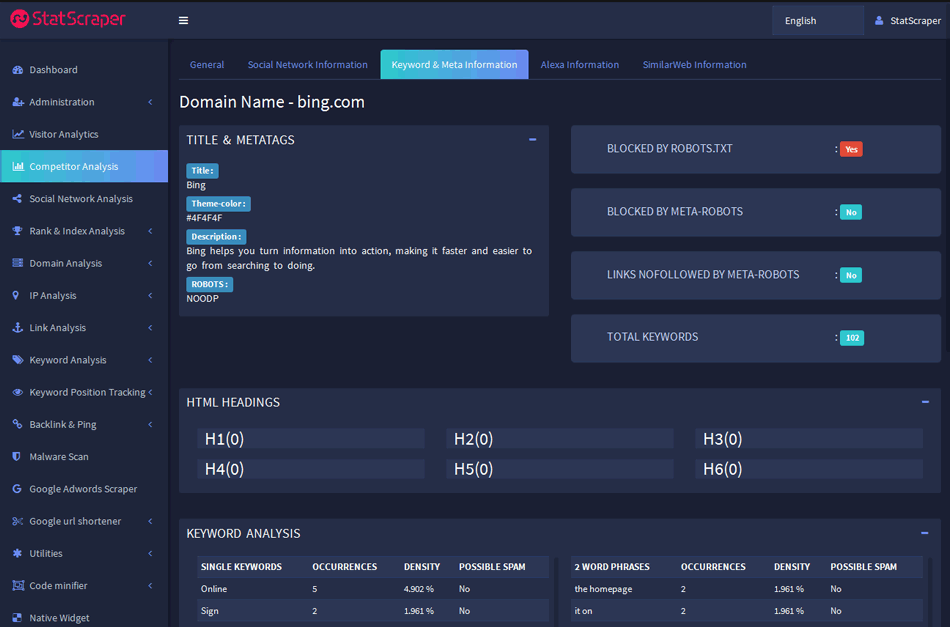Click the Title: label badge
This screenshot has width=950, height=627.
tap(202, 171)
